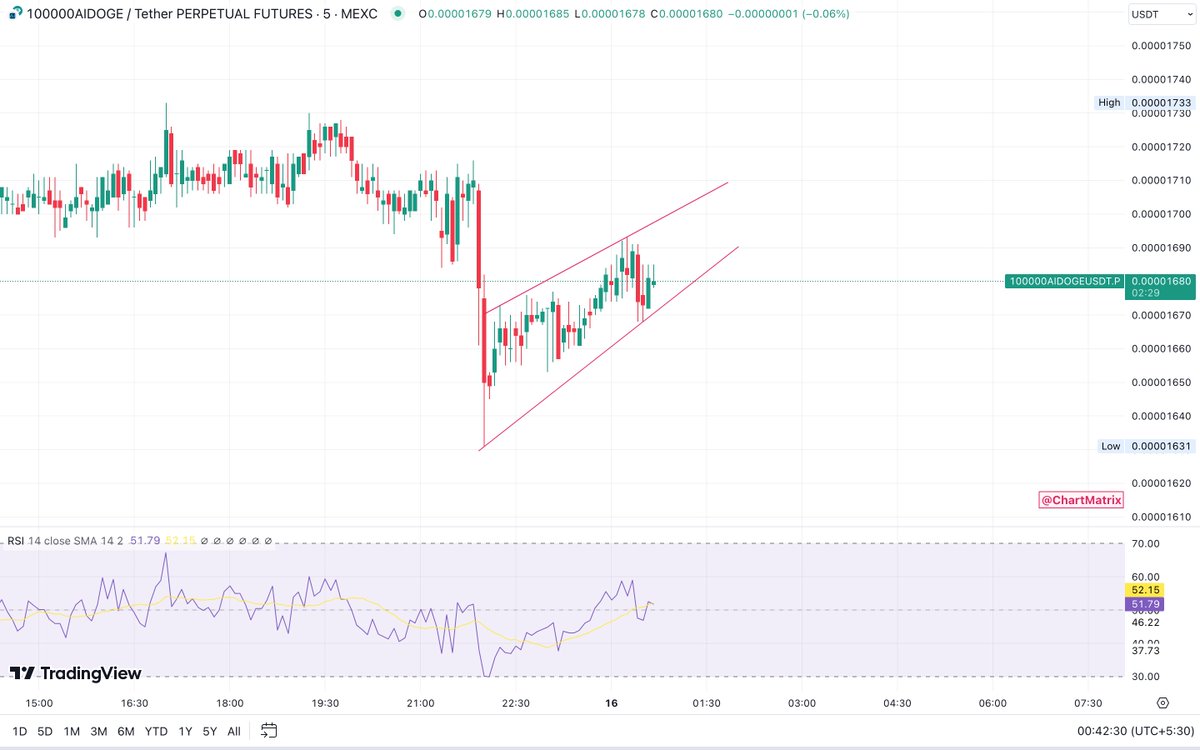
Task: Select the 6M time range
Action: 126,731
